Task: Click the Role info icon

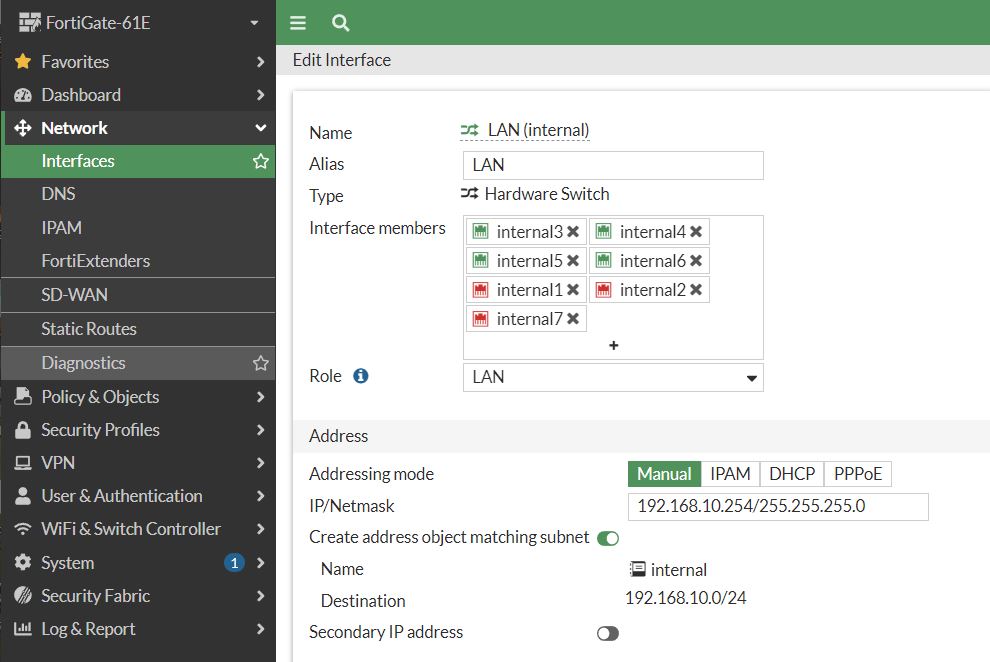Action: tap(361, 376)
